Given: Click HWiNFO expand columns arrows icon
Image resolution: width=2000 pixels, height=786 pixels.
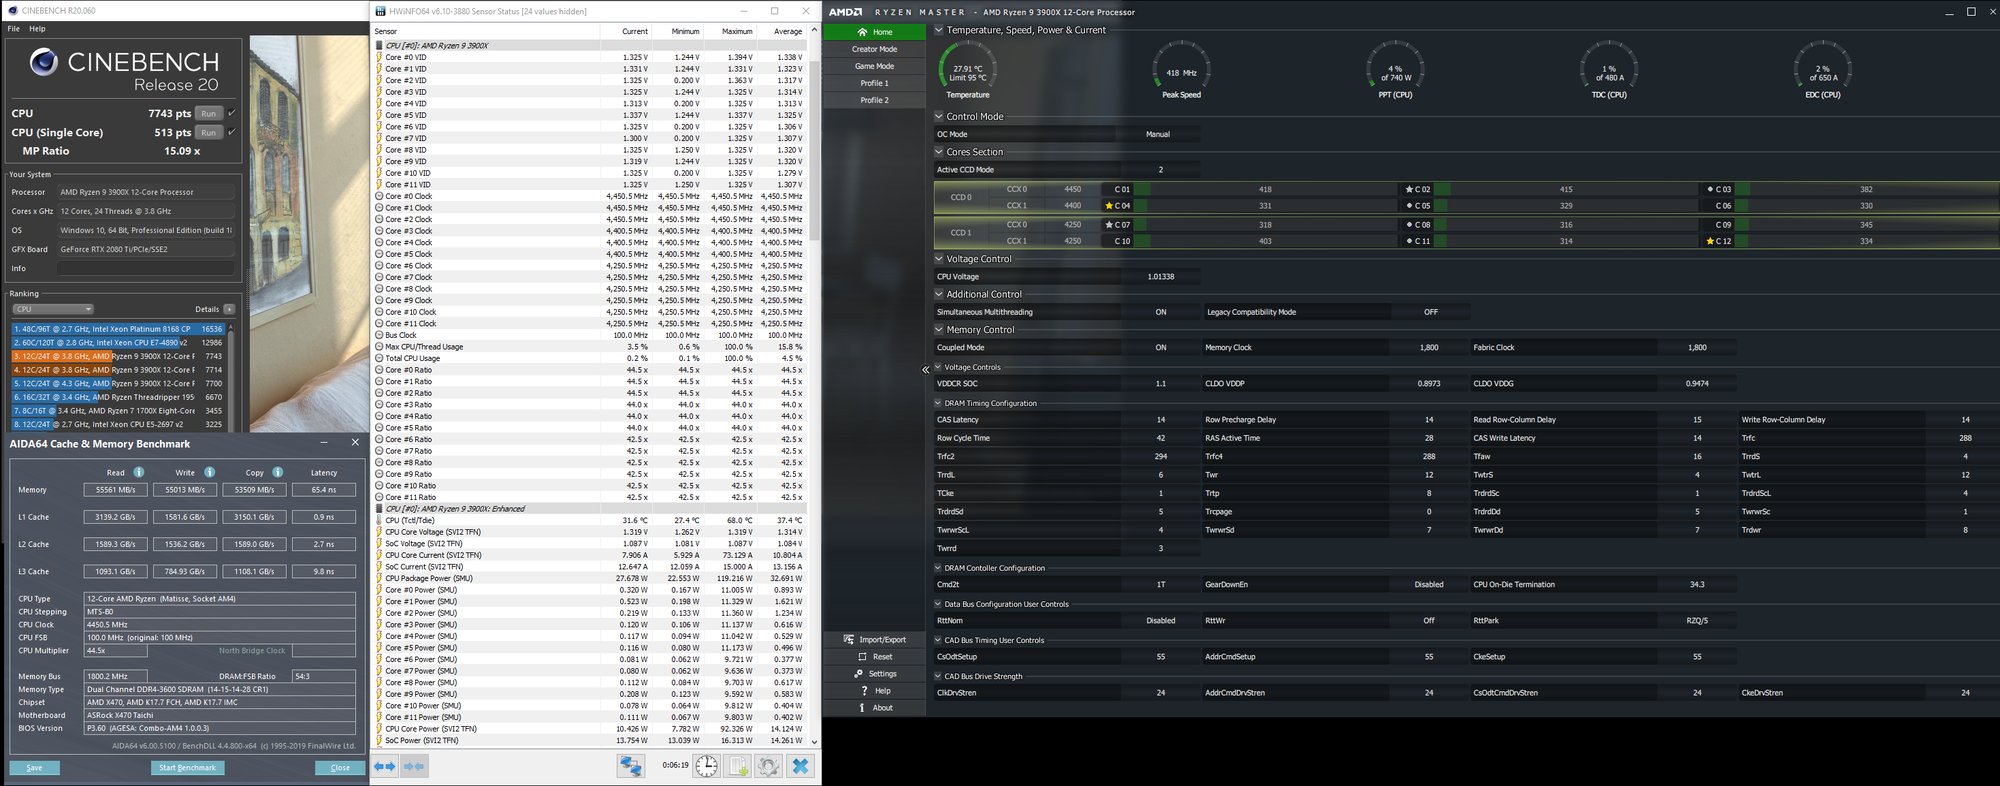Looking at the screenshot, I should coord(385,766).
